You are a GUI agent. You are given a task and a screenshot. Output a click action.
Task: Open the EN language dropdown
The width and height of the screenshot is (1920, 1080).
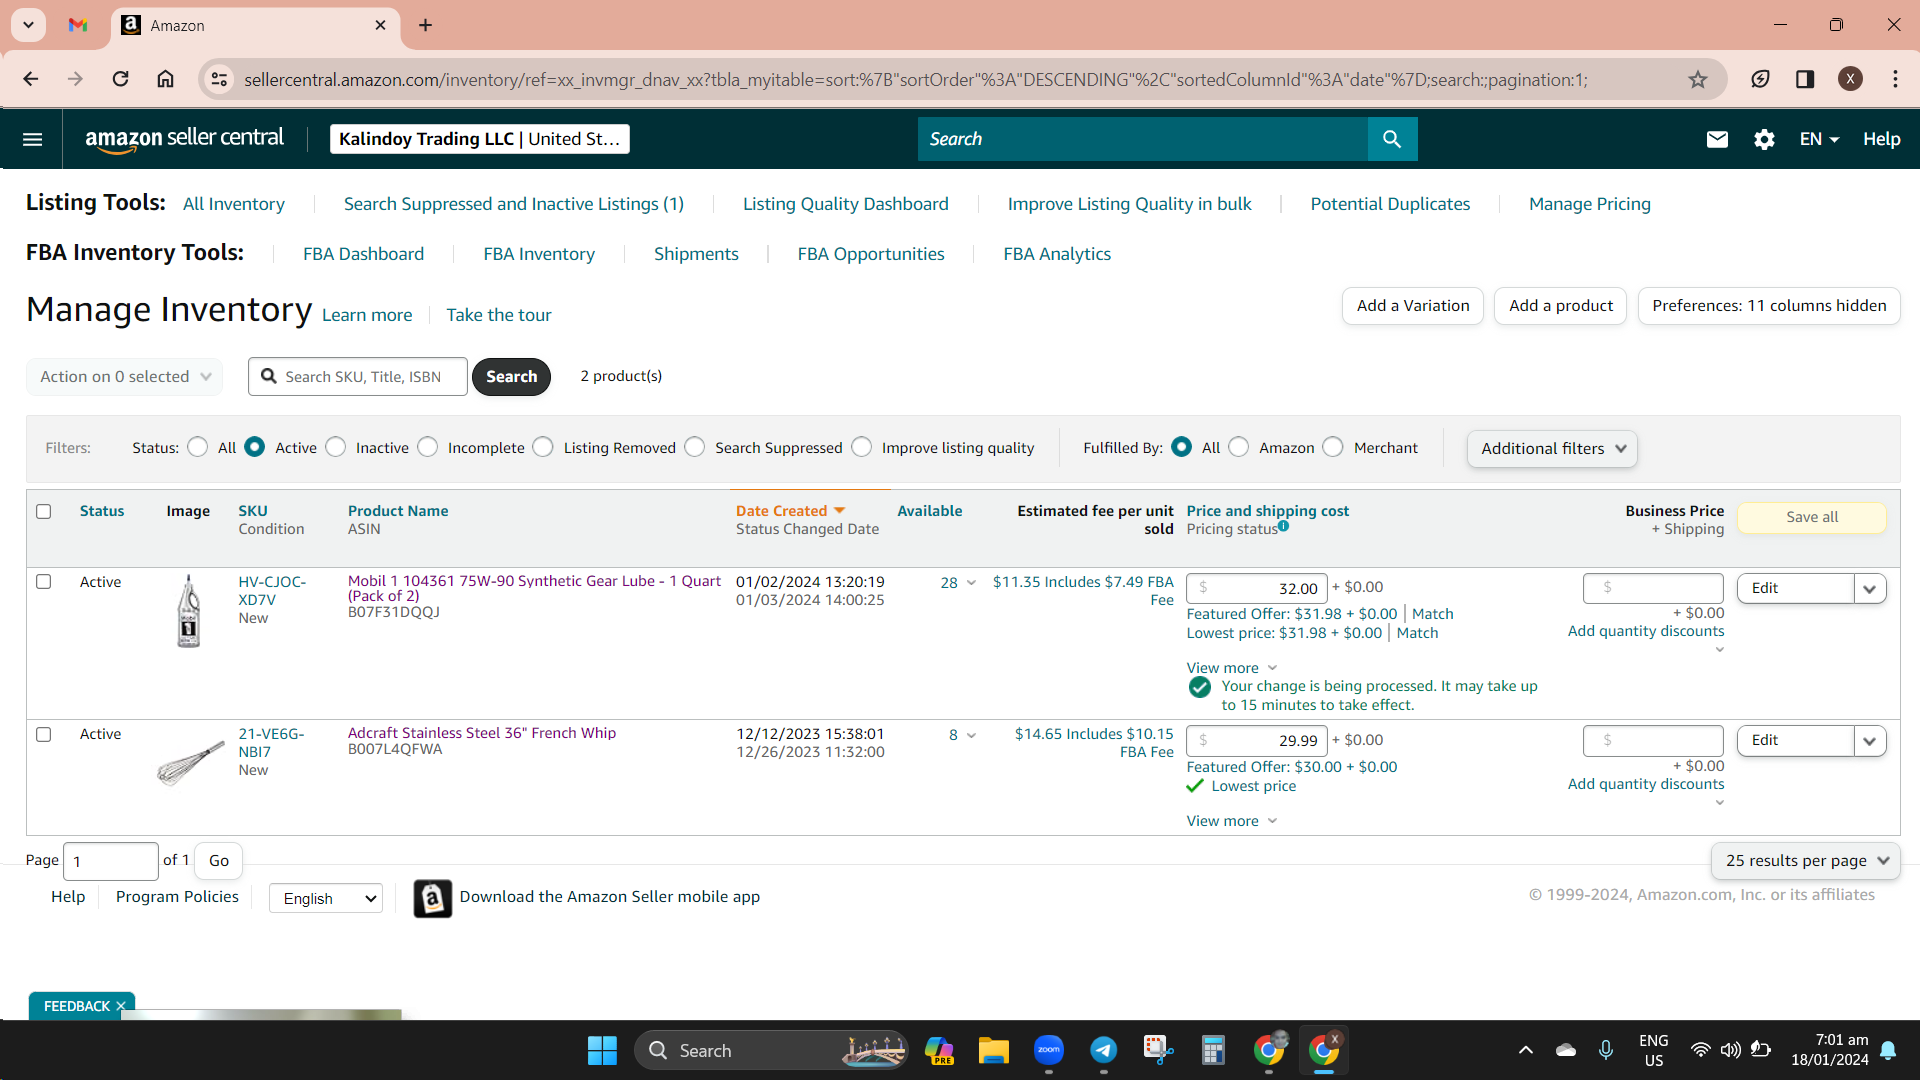click(1819, 139)
